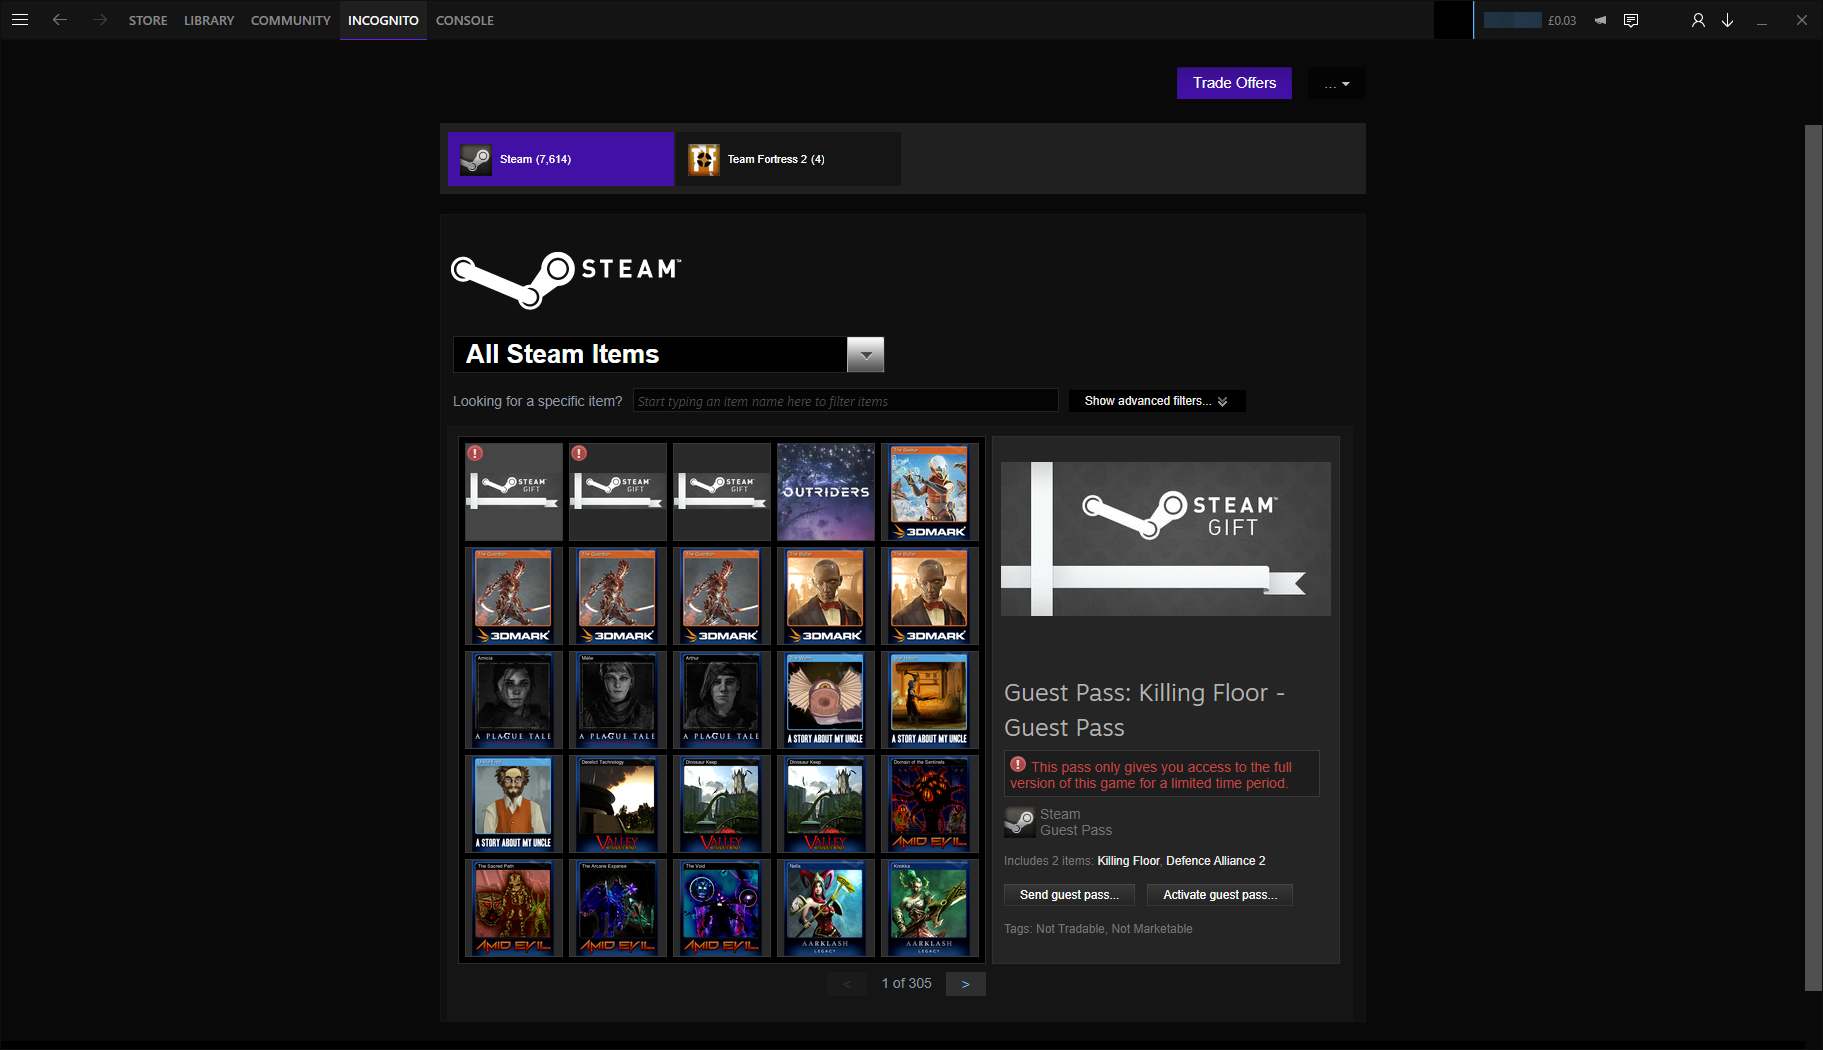1823x1050 pixels.
Task: Select the Library menu item
Action: coord(209,20)
